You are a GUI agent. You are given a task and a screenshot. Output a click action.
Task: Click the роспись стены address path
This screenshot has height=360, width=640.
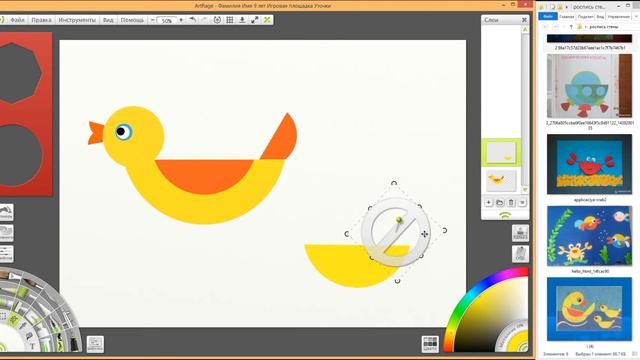[604, 27]
